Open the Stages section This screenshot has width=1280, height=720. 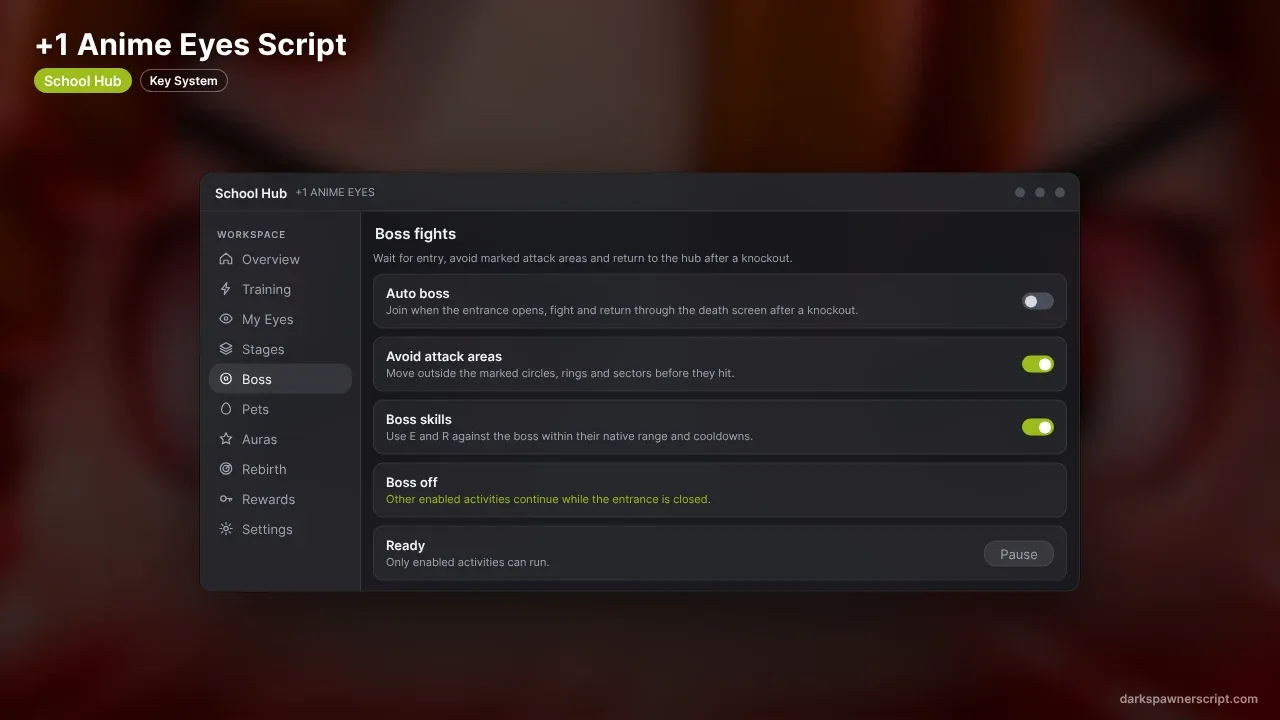point(280,349)
